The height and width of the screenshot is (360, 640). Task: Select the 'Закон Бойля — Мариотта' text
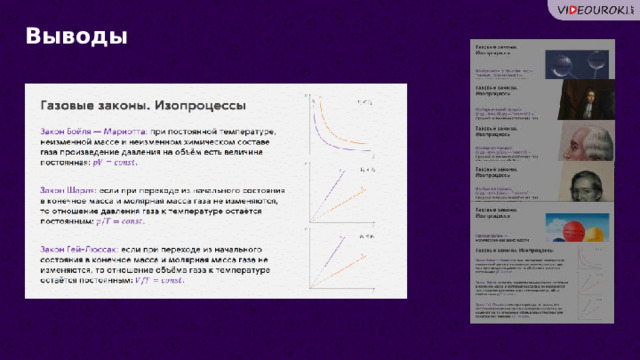93,131
